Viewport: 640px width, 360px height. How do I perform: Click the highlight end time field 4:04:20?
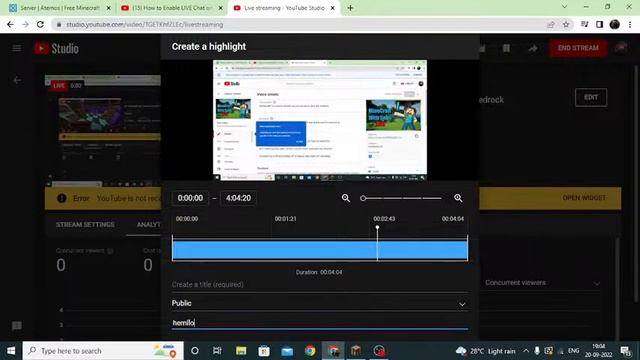click(238, 198)
